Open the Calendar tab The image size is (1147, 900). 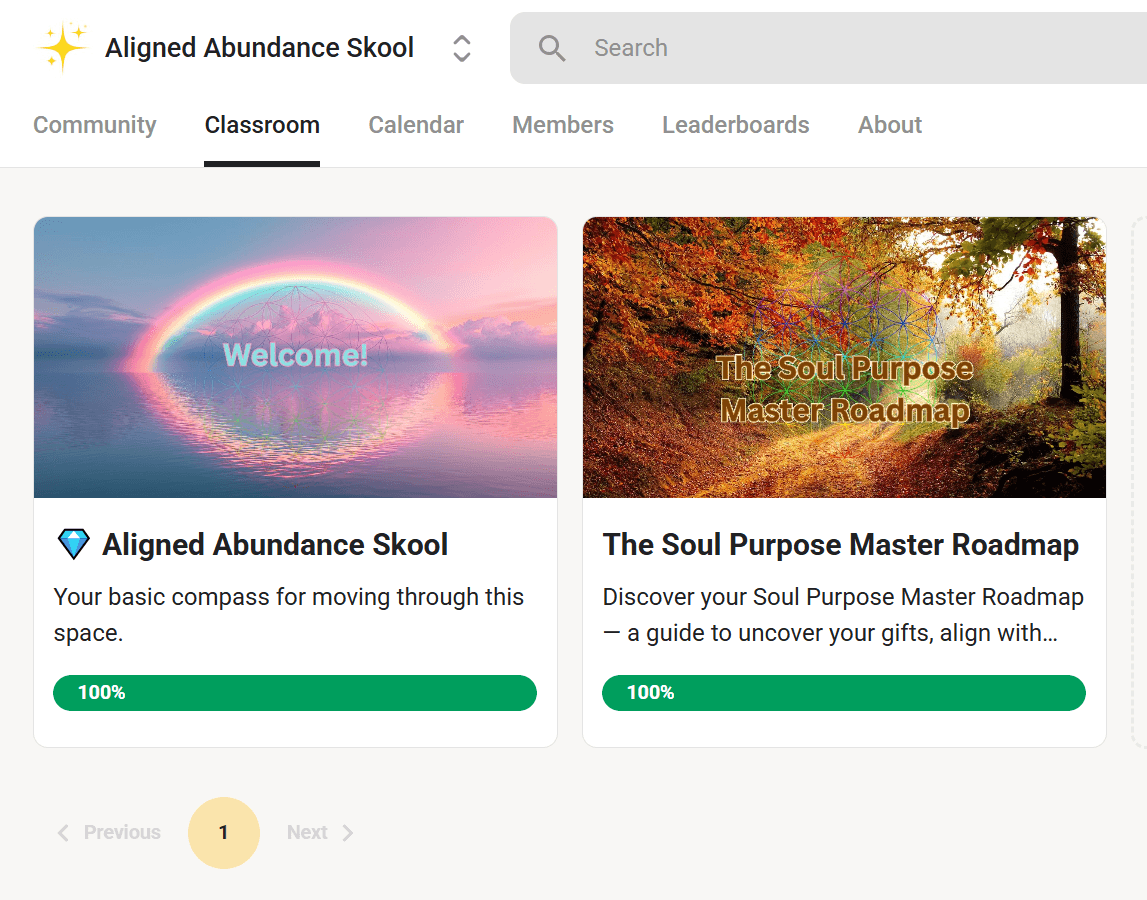point(416,125)
